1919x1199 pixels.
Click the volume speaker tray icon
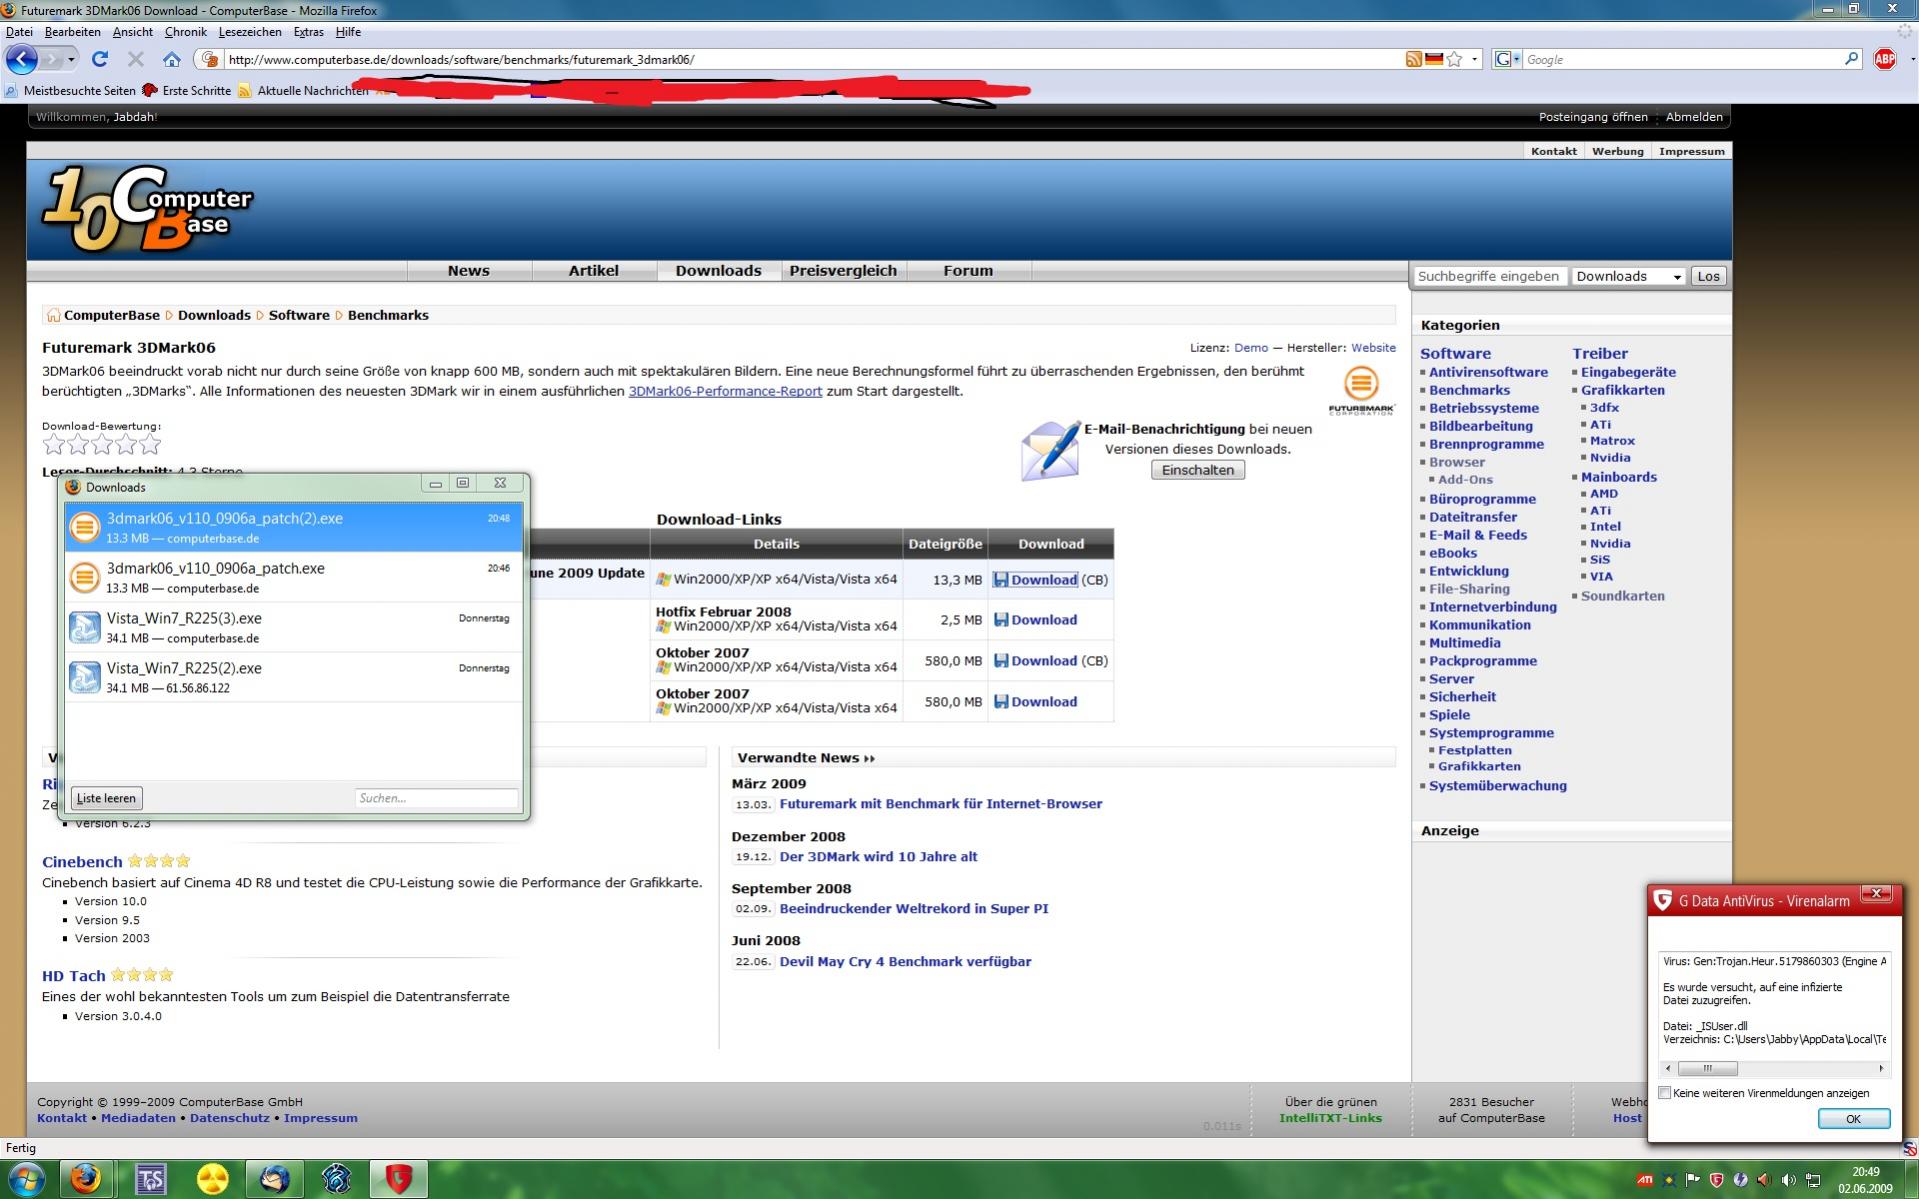tap(1788, 1180)
